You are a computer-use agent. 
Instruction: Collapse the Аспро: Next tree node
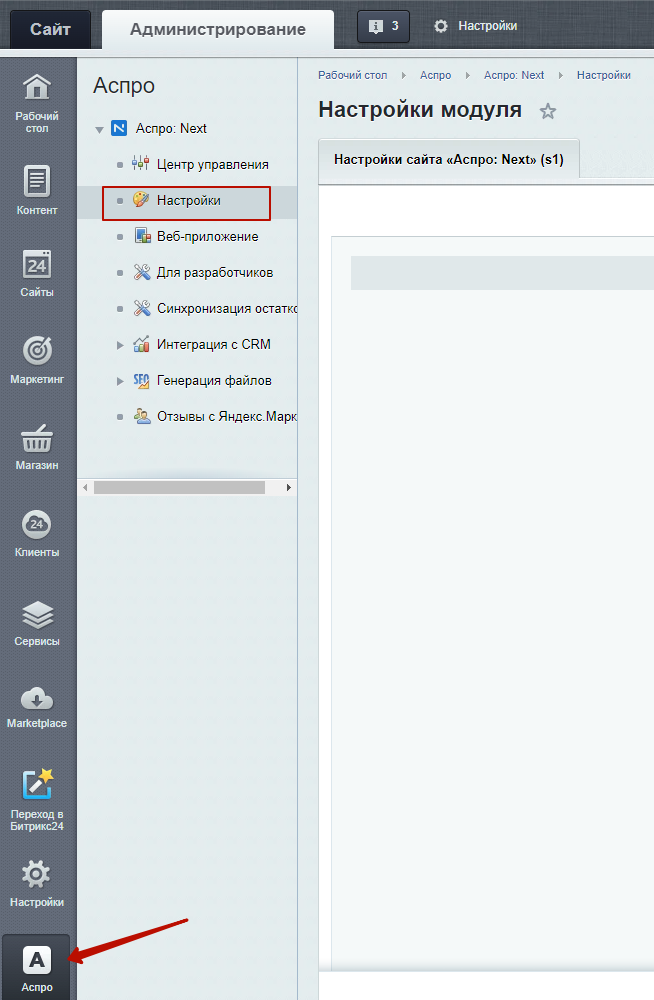(x=99, y=129)
